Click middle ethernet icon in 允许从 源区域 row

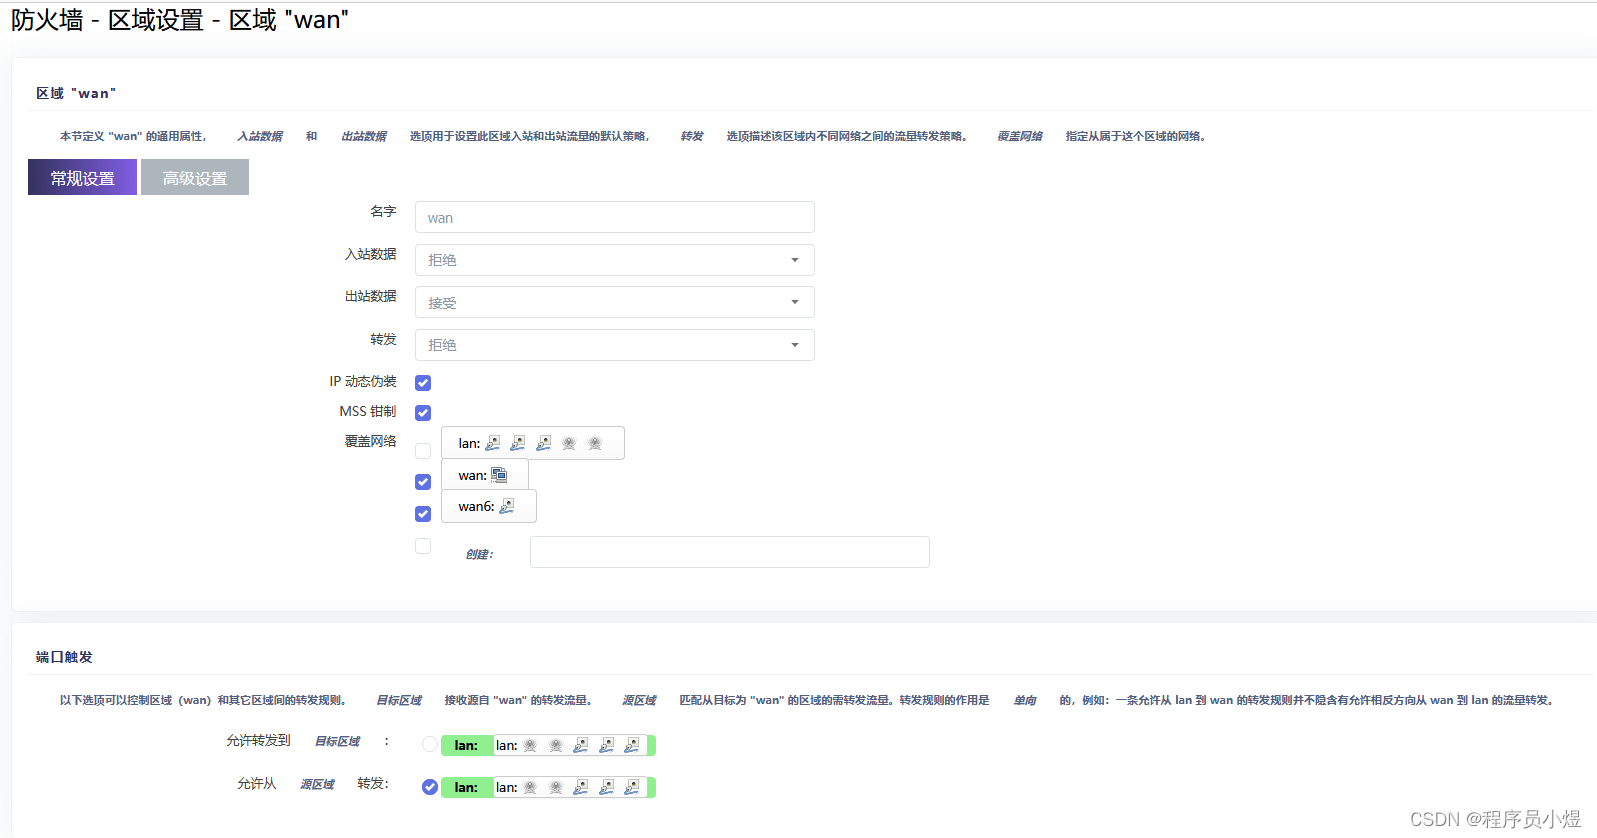click(607, 787)
